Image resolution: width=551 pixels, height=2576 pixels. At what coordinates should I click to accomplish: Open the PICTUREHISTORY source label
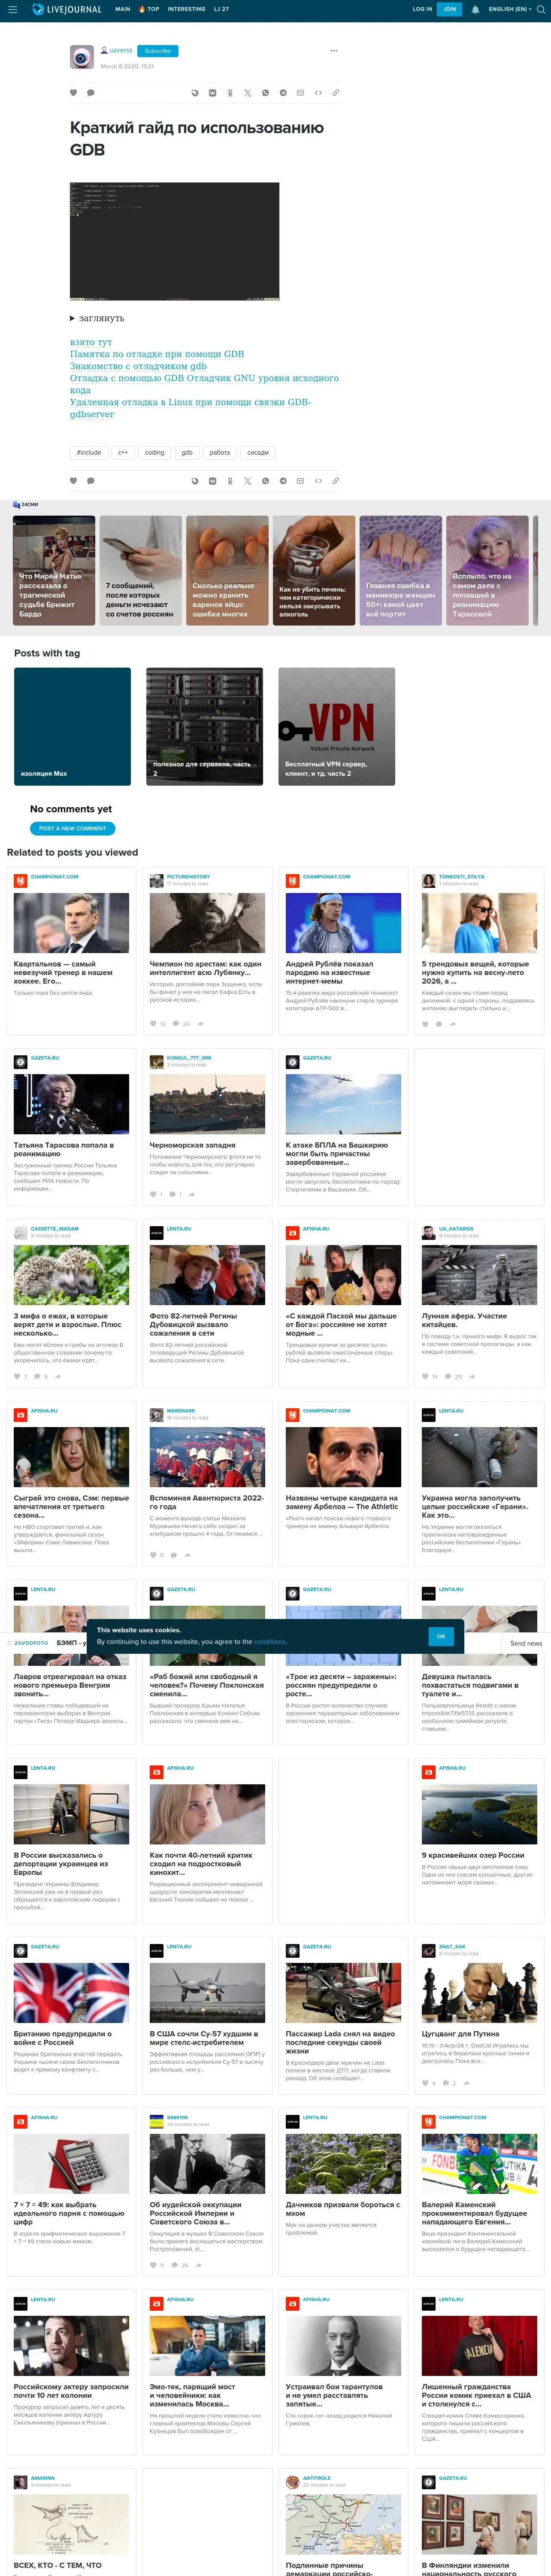pyautogui.click(x=188, y=877)
